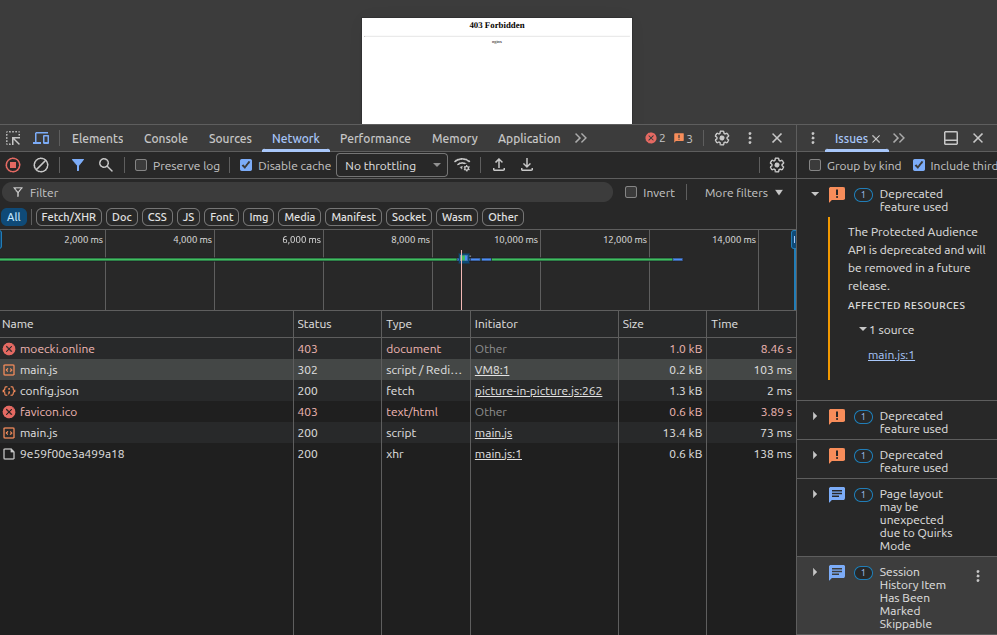
Task: Open picture-in-picture.js:262 initiator link
Action: click(x=538, y=391)
